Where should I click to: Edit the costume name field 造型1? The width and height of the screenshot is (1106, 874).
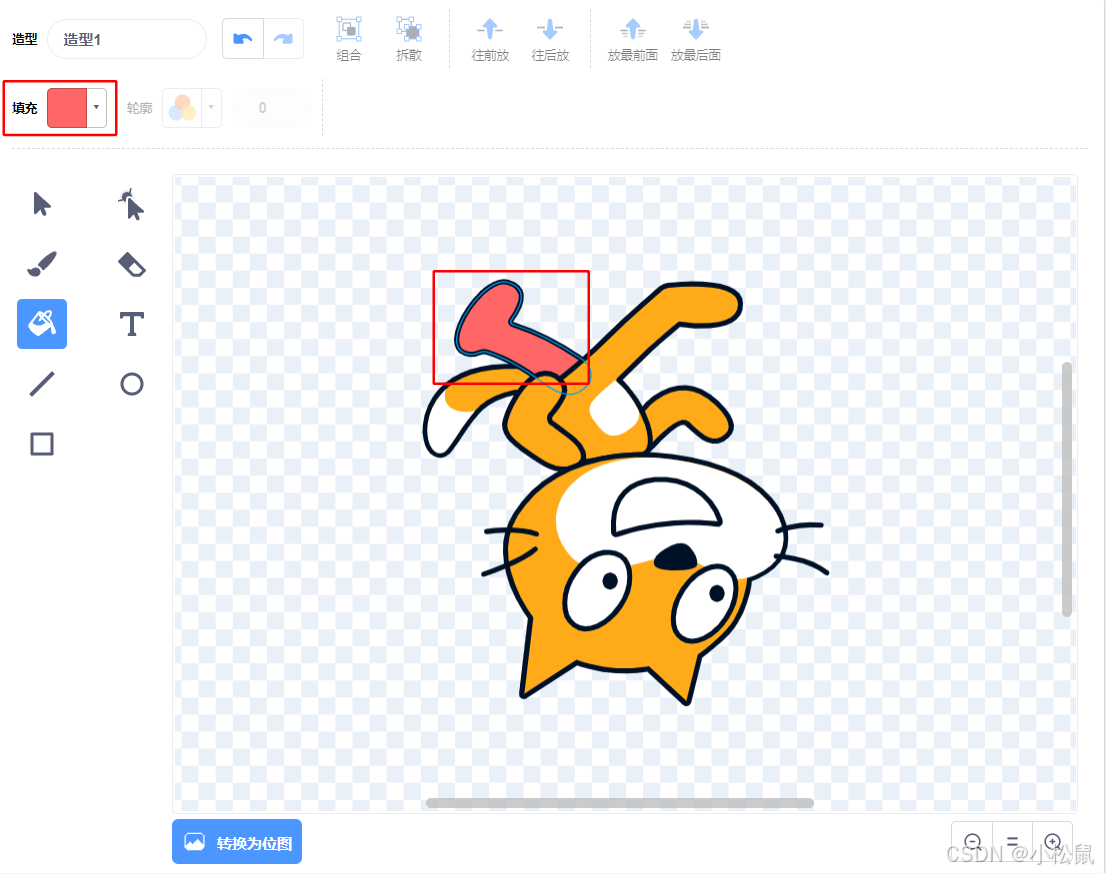[x=127, y=39]
